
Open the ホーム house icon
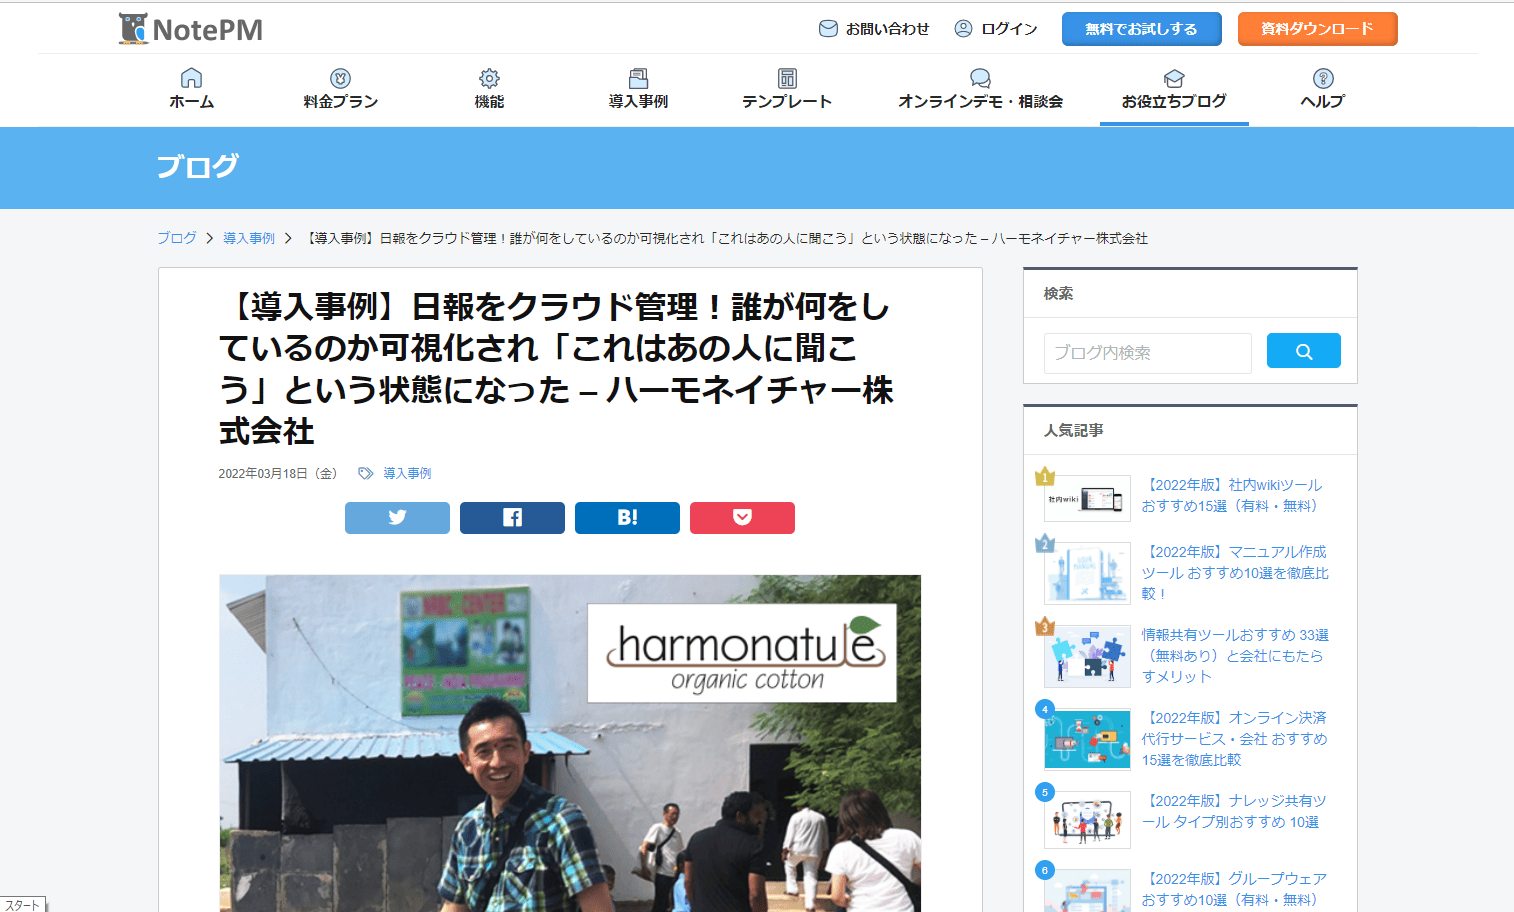(191, 78)
